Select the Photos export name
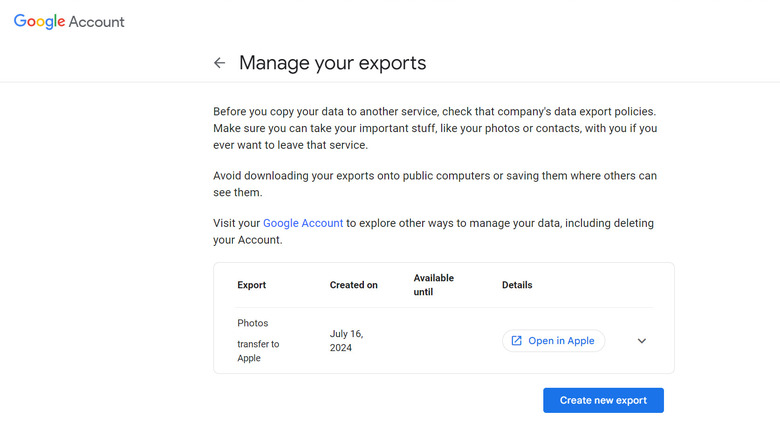 click(x=253, y=323)
